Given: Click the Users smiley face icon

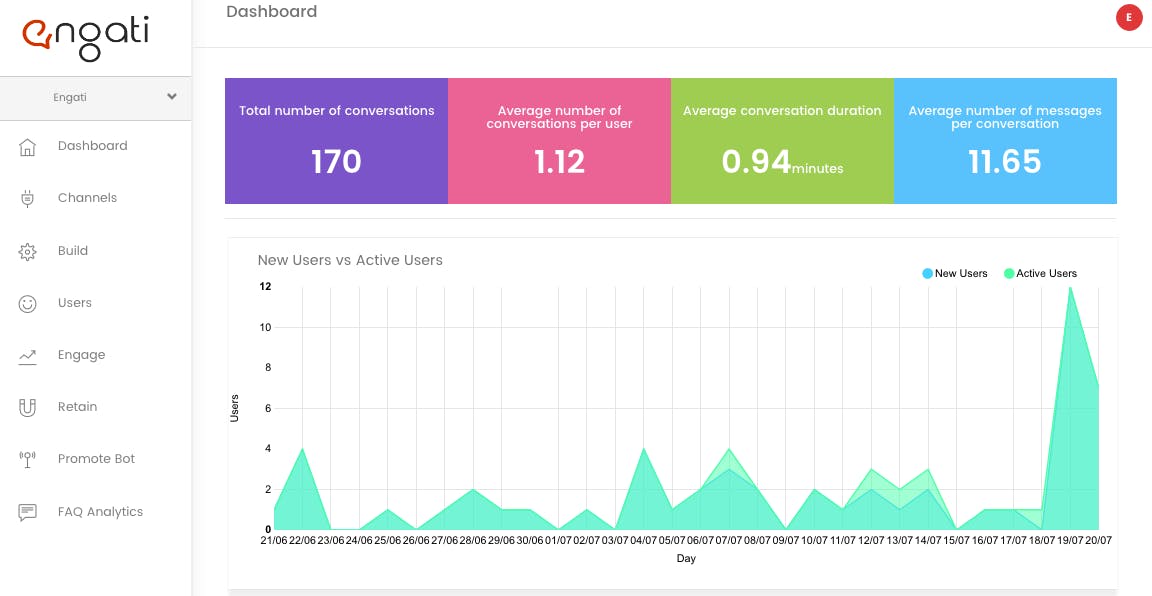Looking at the screenshot, I should tap(27, 304).
